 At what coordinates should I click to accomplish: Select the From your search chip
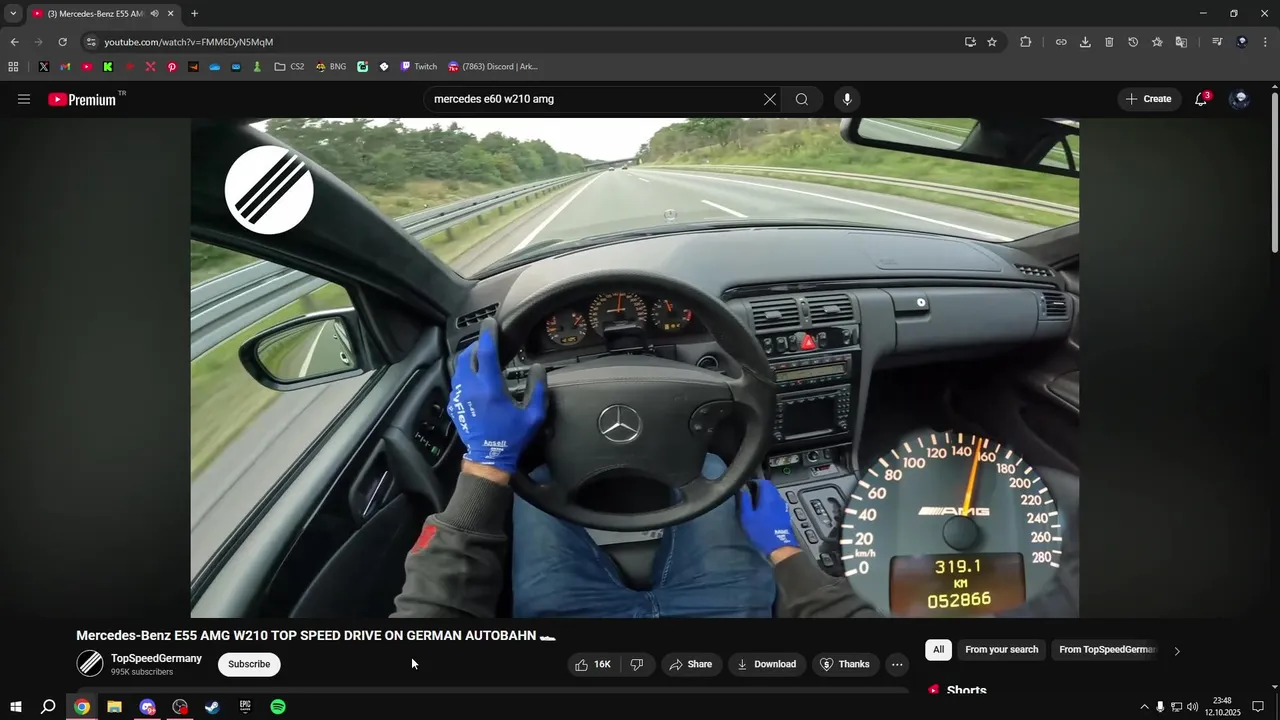pyautogui.click(x=1001, y=650)
